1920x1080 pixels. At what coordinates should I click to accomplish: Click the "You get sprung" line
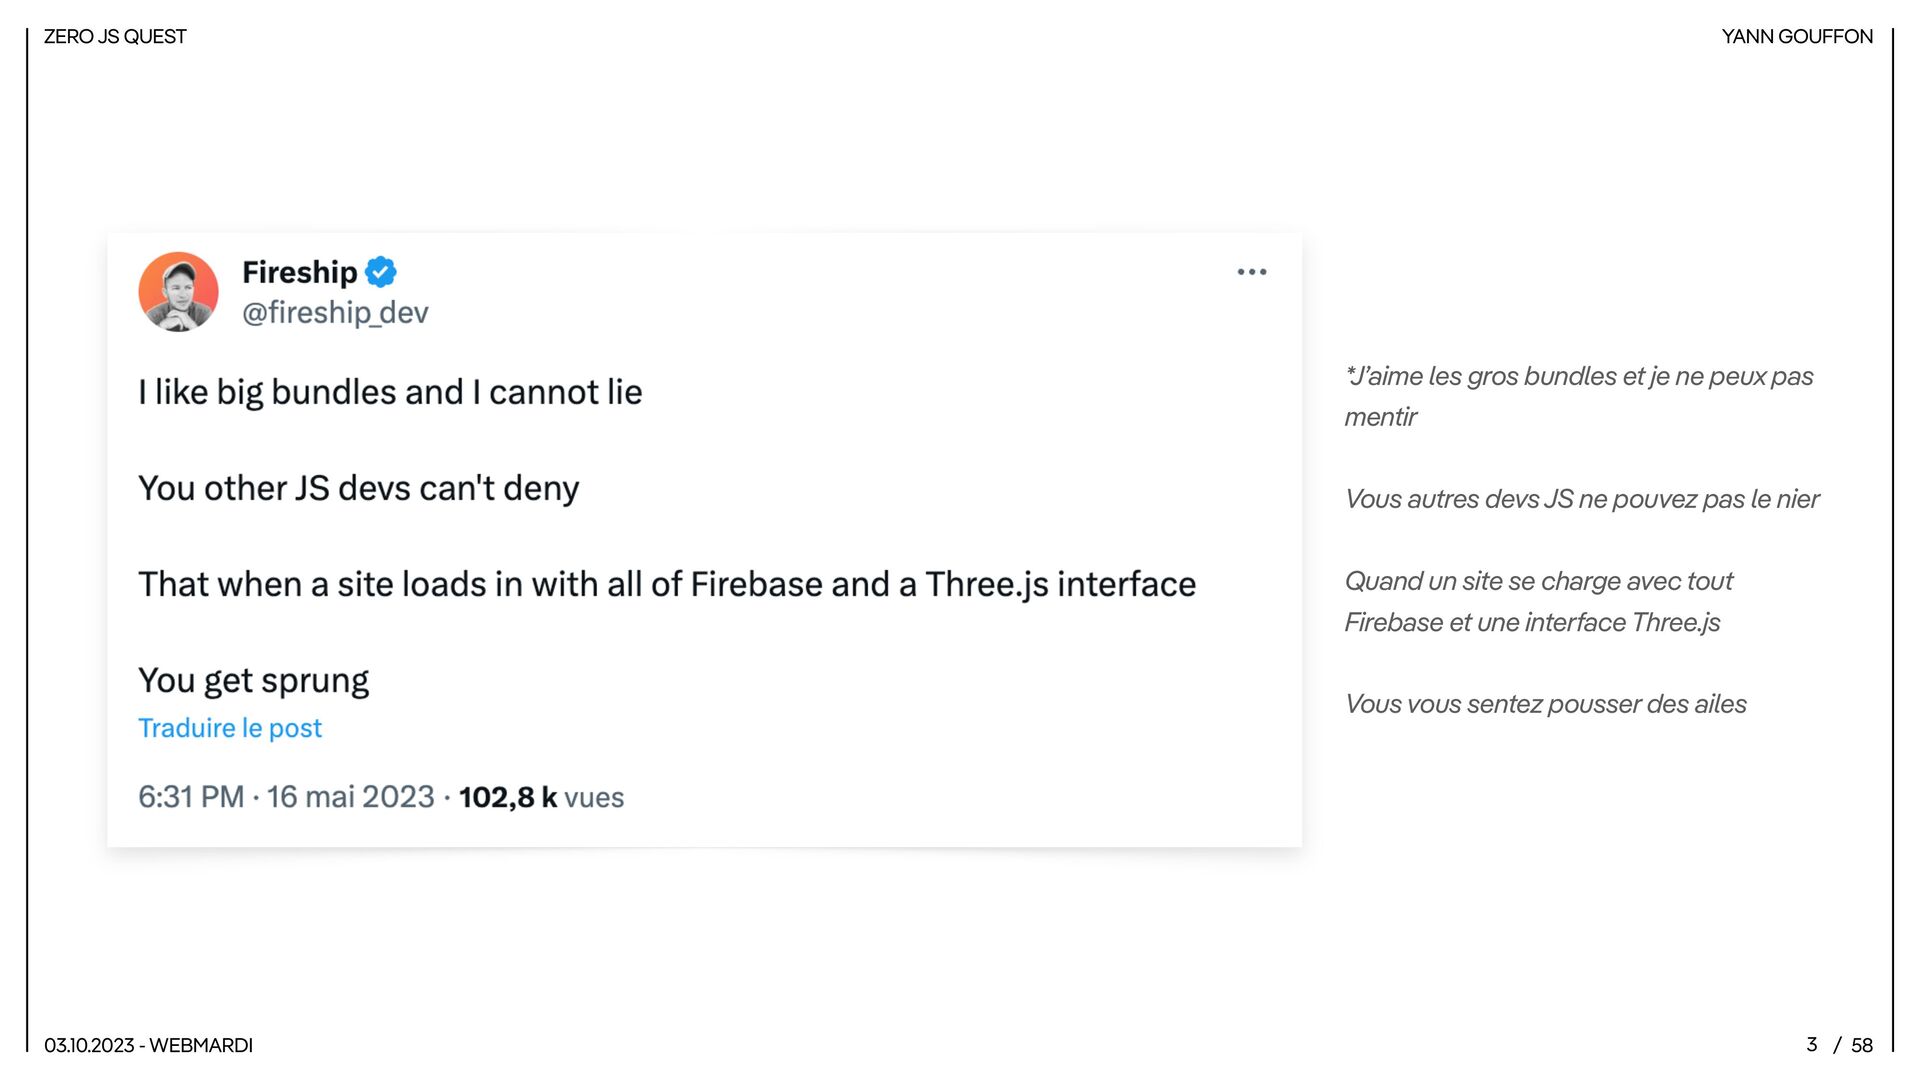point(253,680)
